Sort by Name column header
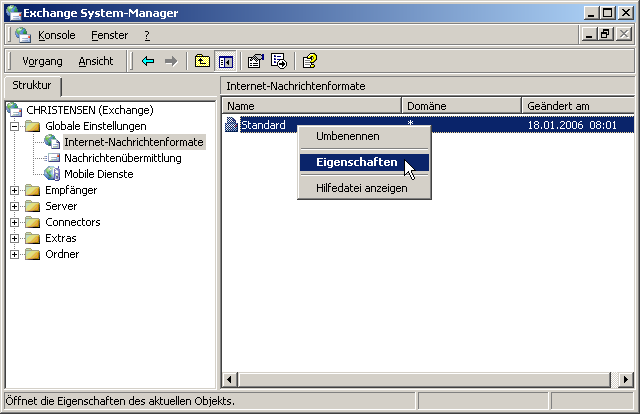Viewport: 640px width, 414px height. [x=311, y=106]
